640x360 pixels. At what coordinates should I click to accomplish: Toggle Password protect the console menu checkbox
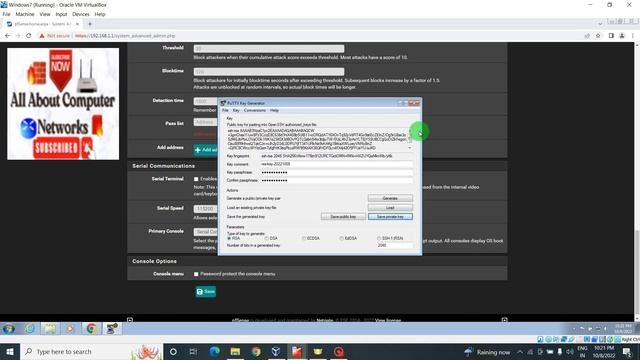click(196, 274)
